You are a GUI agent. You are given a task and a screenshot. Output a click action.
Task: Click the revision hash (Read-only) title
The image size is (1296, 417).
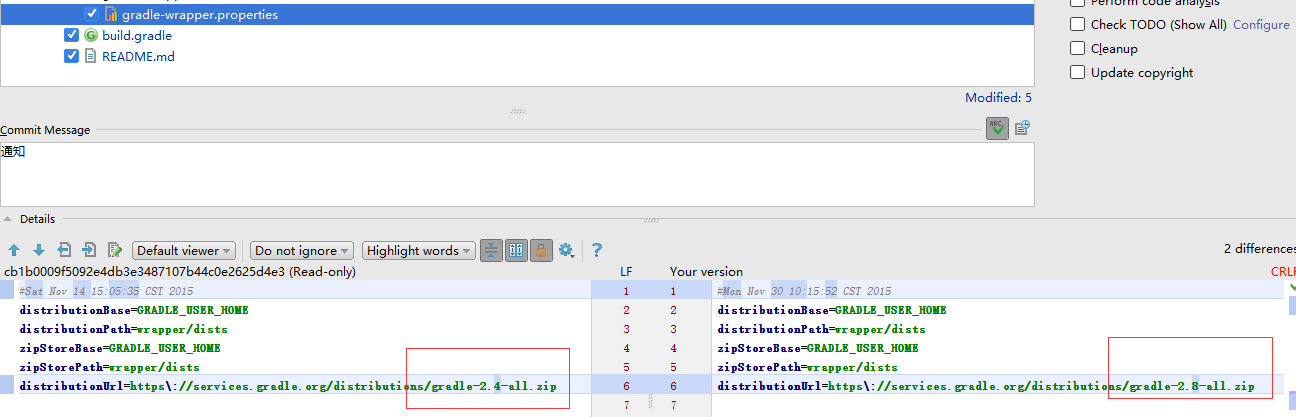180,271
